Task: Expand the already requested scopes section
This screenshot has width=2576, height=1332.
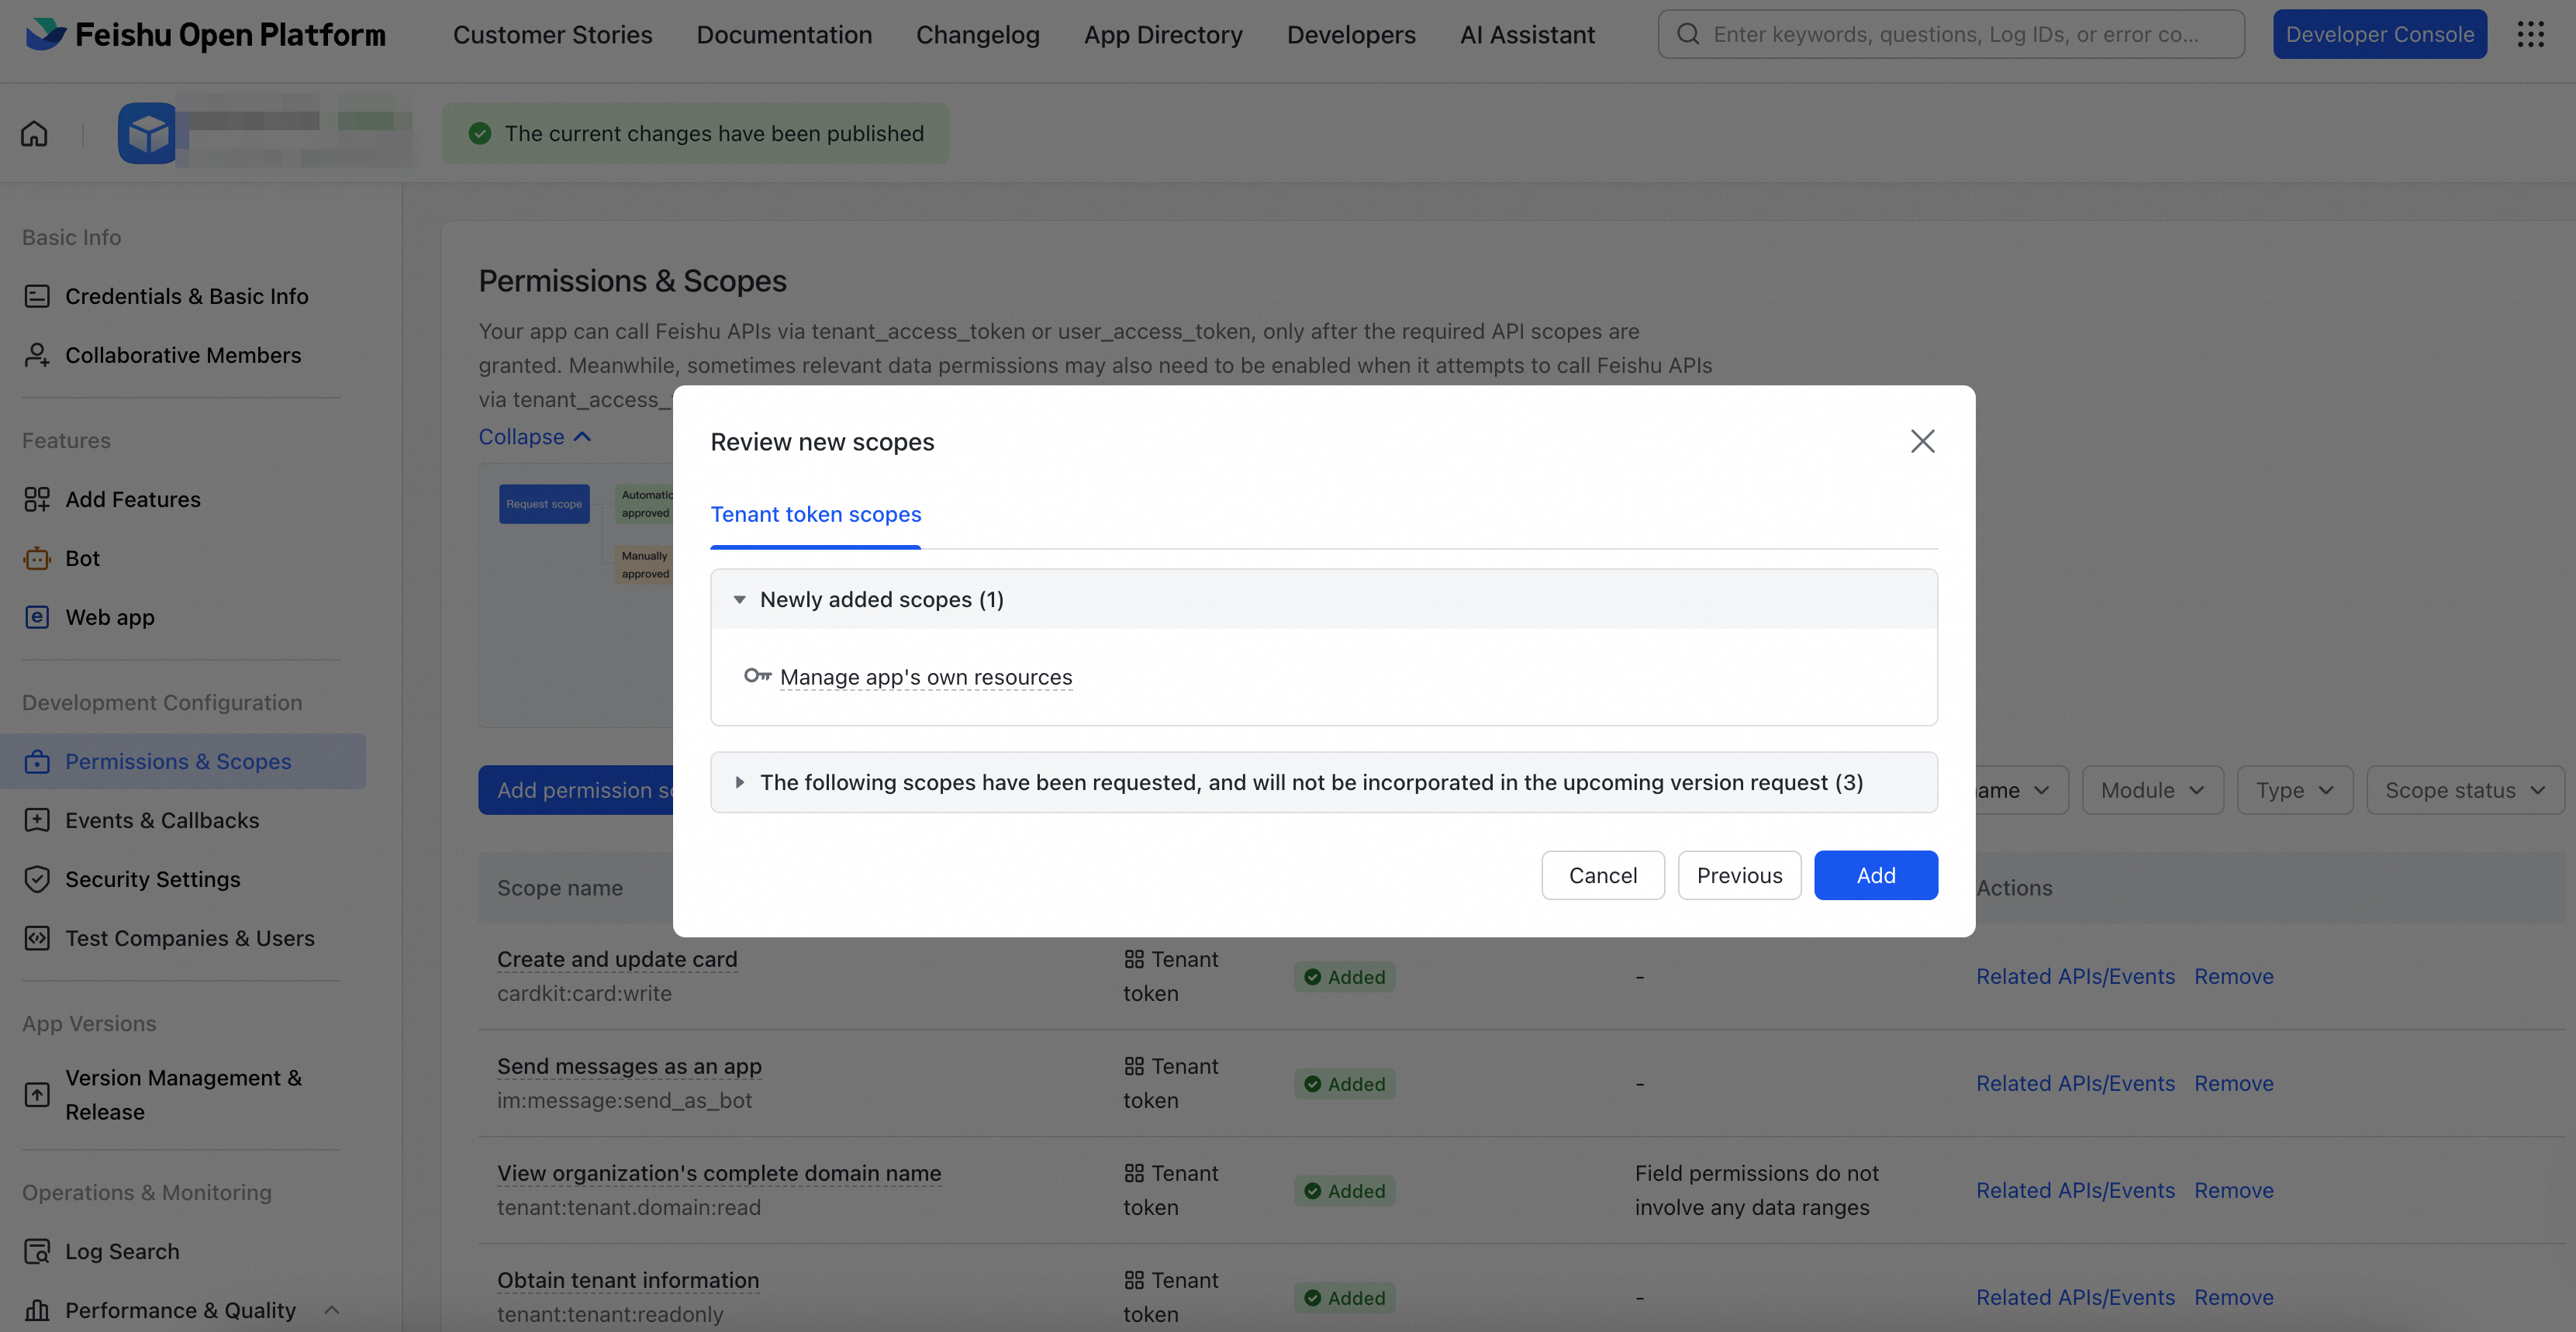Action: tap(740, 782)
